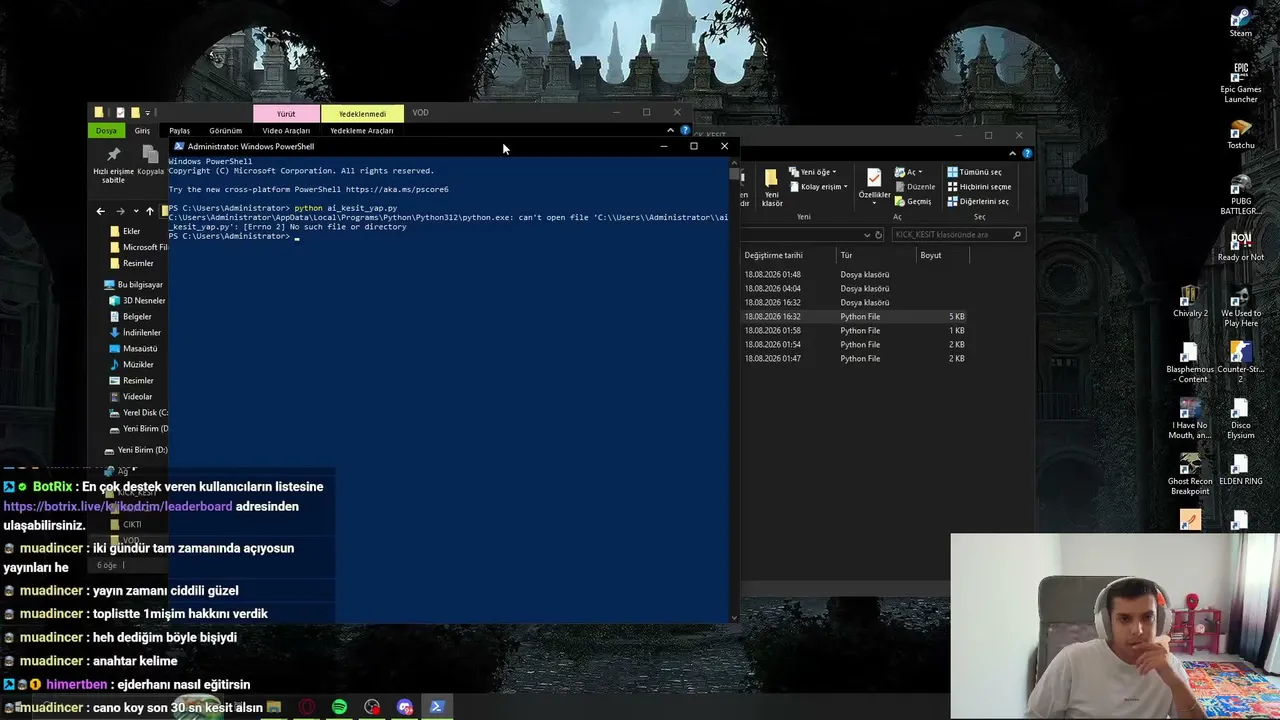Select Bu bilgisayar in the navigation tree
The image size is (1280, 720).
132,285
